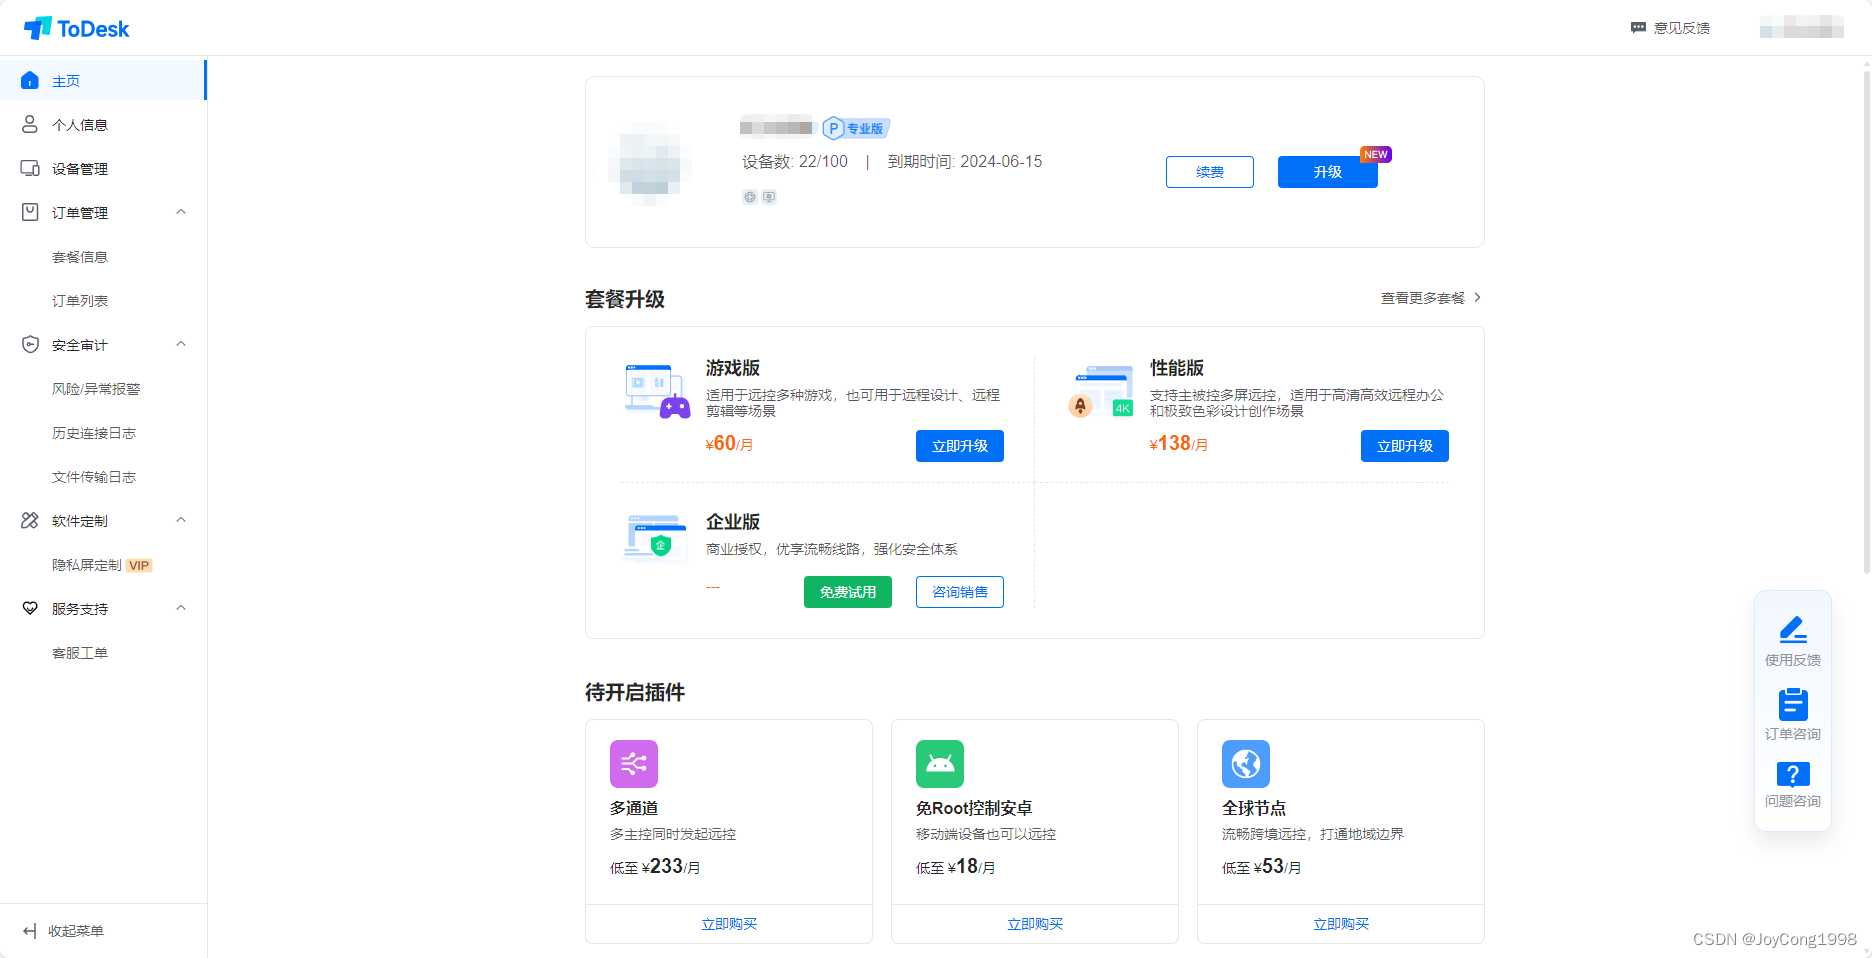Open the 主页 home icon

[30, 81]
